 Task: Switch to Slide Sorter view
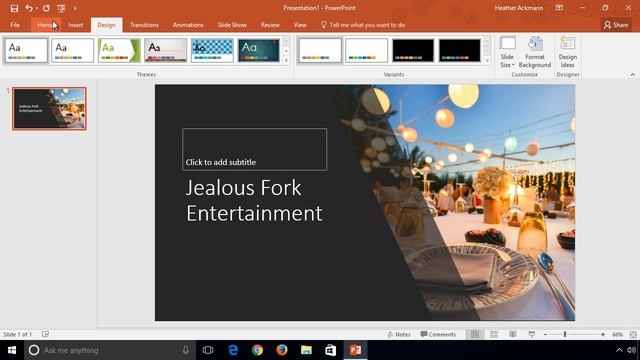click(x=494, y=334)
